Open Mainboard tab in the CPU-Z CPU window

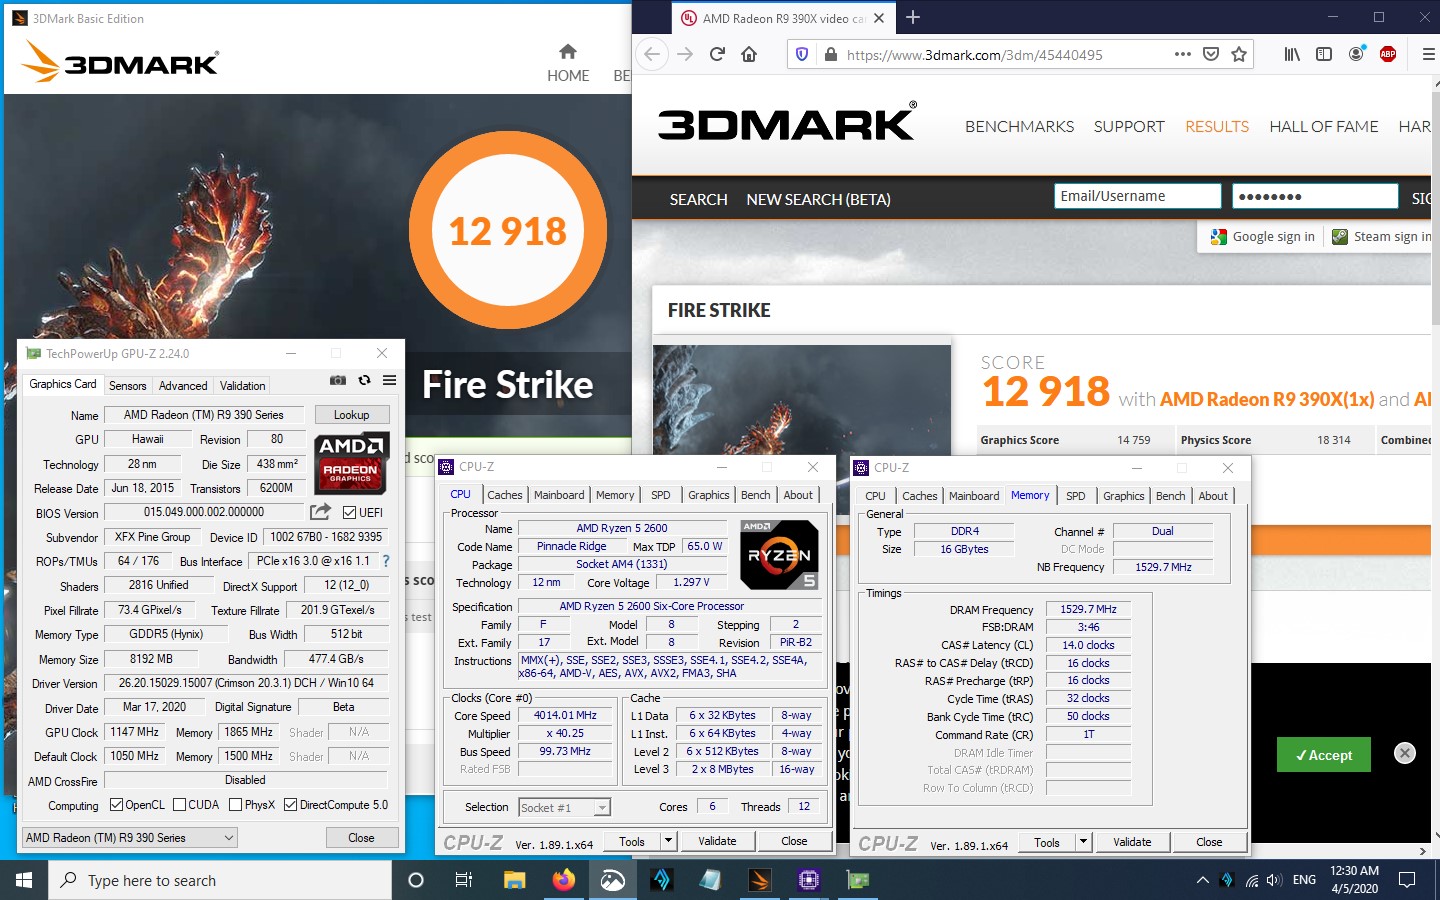559,495
